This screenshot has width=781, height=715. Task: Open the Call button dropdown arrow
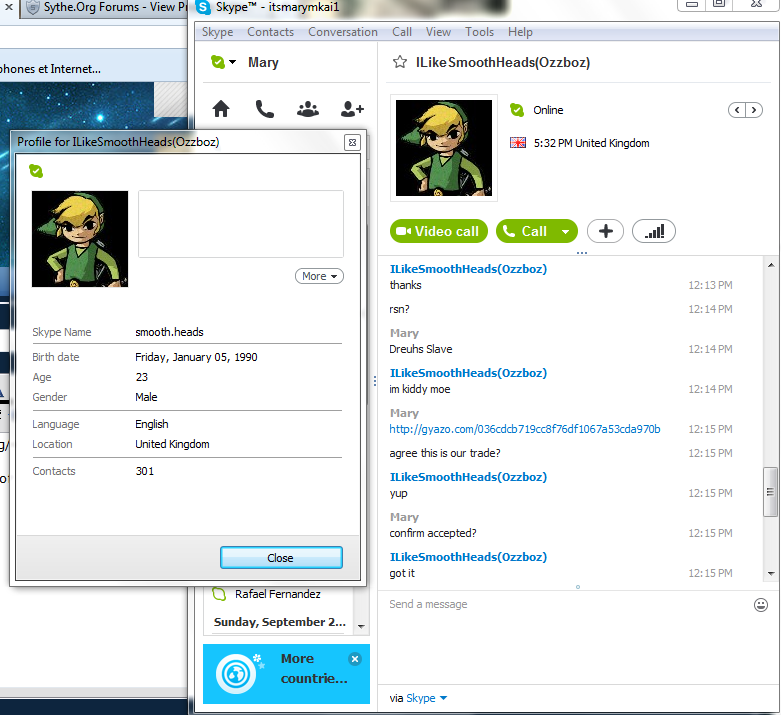(x=565, y=231)
